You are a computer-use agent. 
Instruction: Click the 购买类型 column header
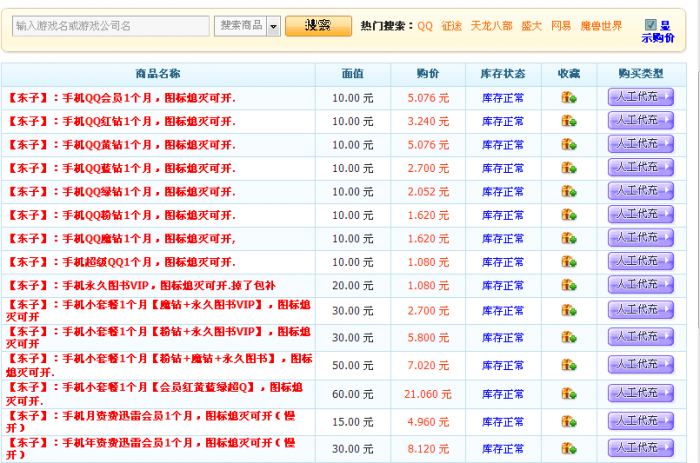[641, 74]
